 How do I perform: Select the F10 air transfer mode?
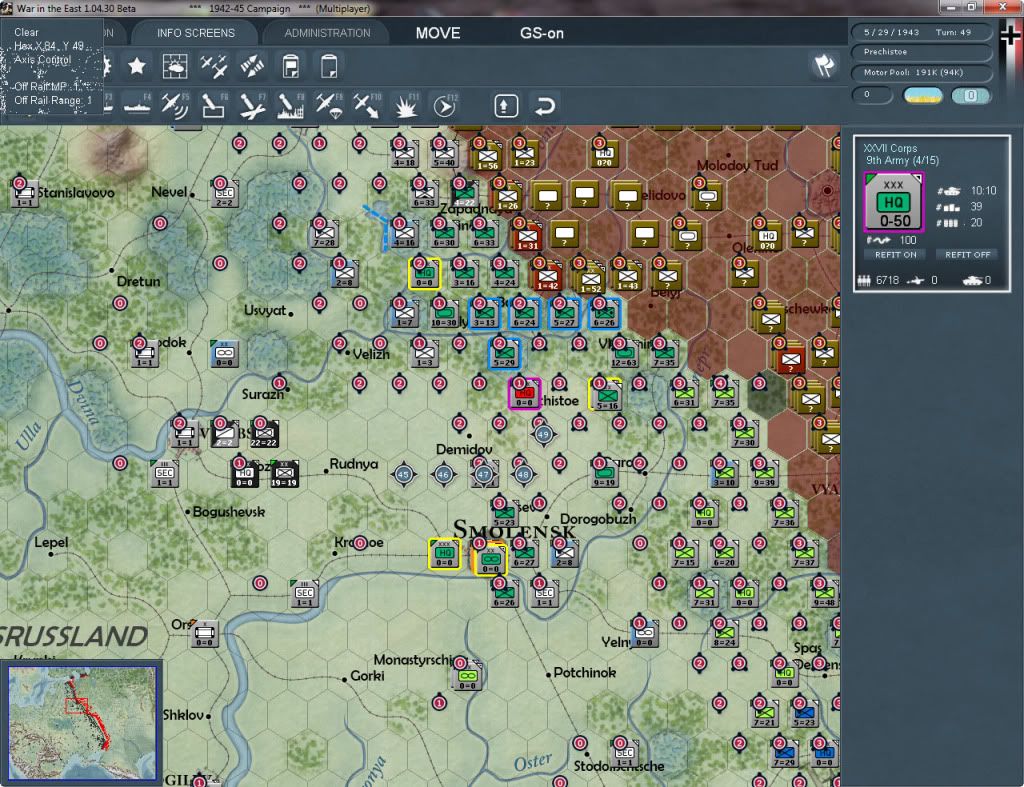(x=367, y=106)
